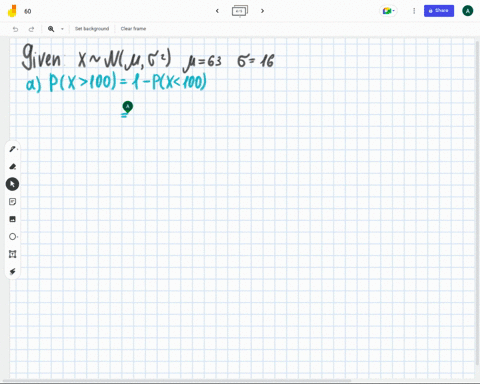Click the collaborator cursor marker on canvas

click(x=128, y=107)
